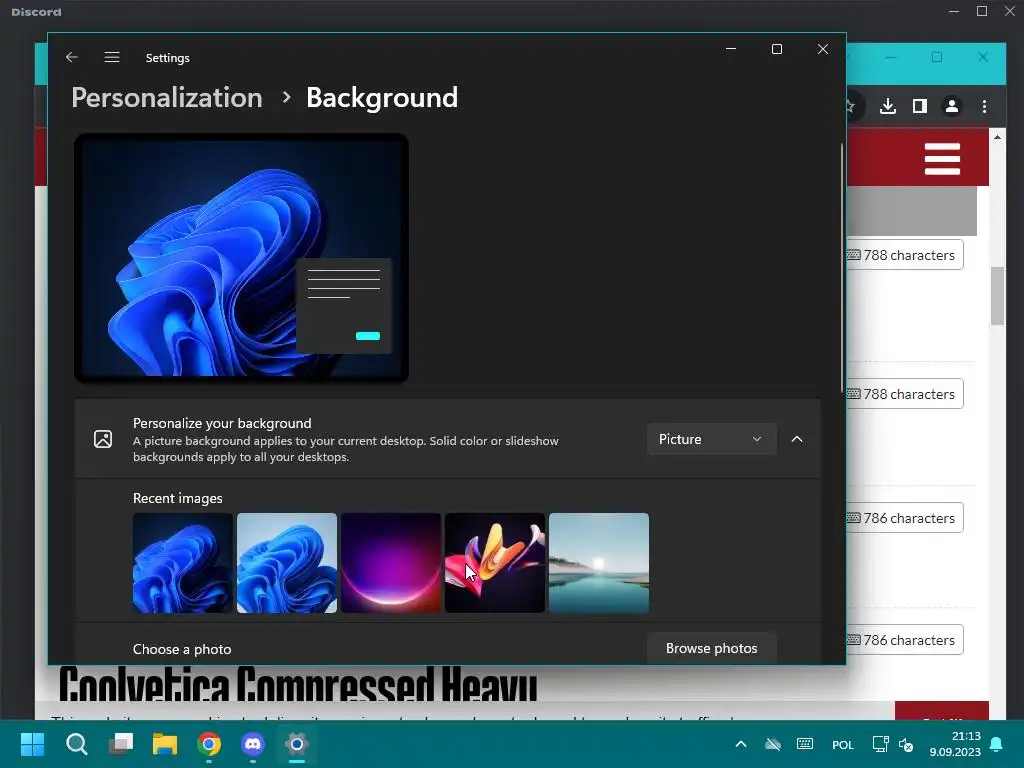Click the Settings gear taskbar icon
Image resolution: width=1024 pixels, height=768 pixels.
coord(296,744)
